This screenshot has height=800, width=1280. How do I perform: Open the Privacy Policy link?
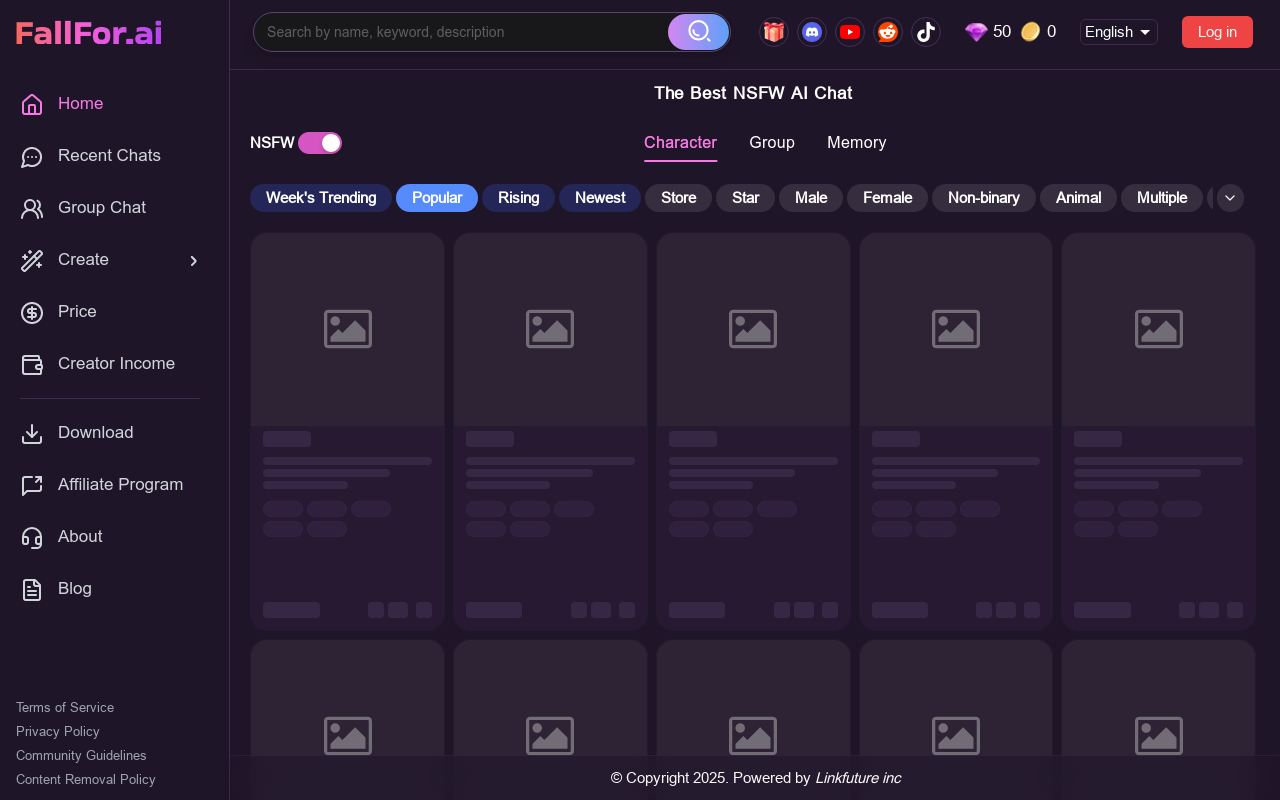58,732
